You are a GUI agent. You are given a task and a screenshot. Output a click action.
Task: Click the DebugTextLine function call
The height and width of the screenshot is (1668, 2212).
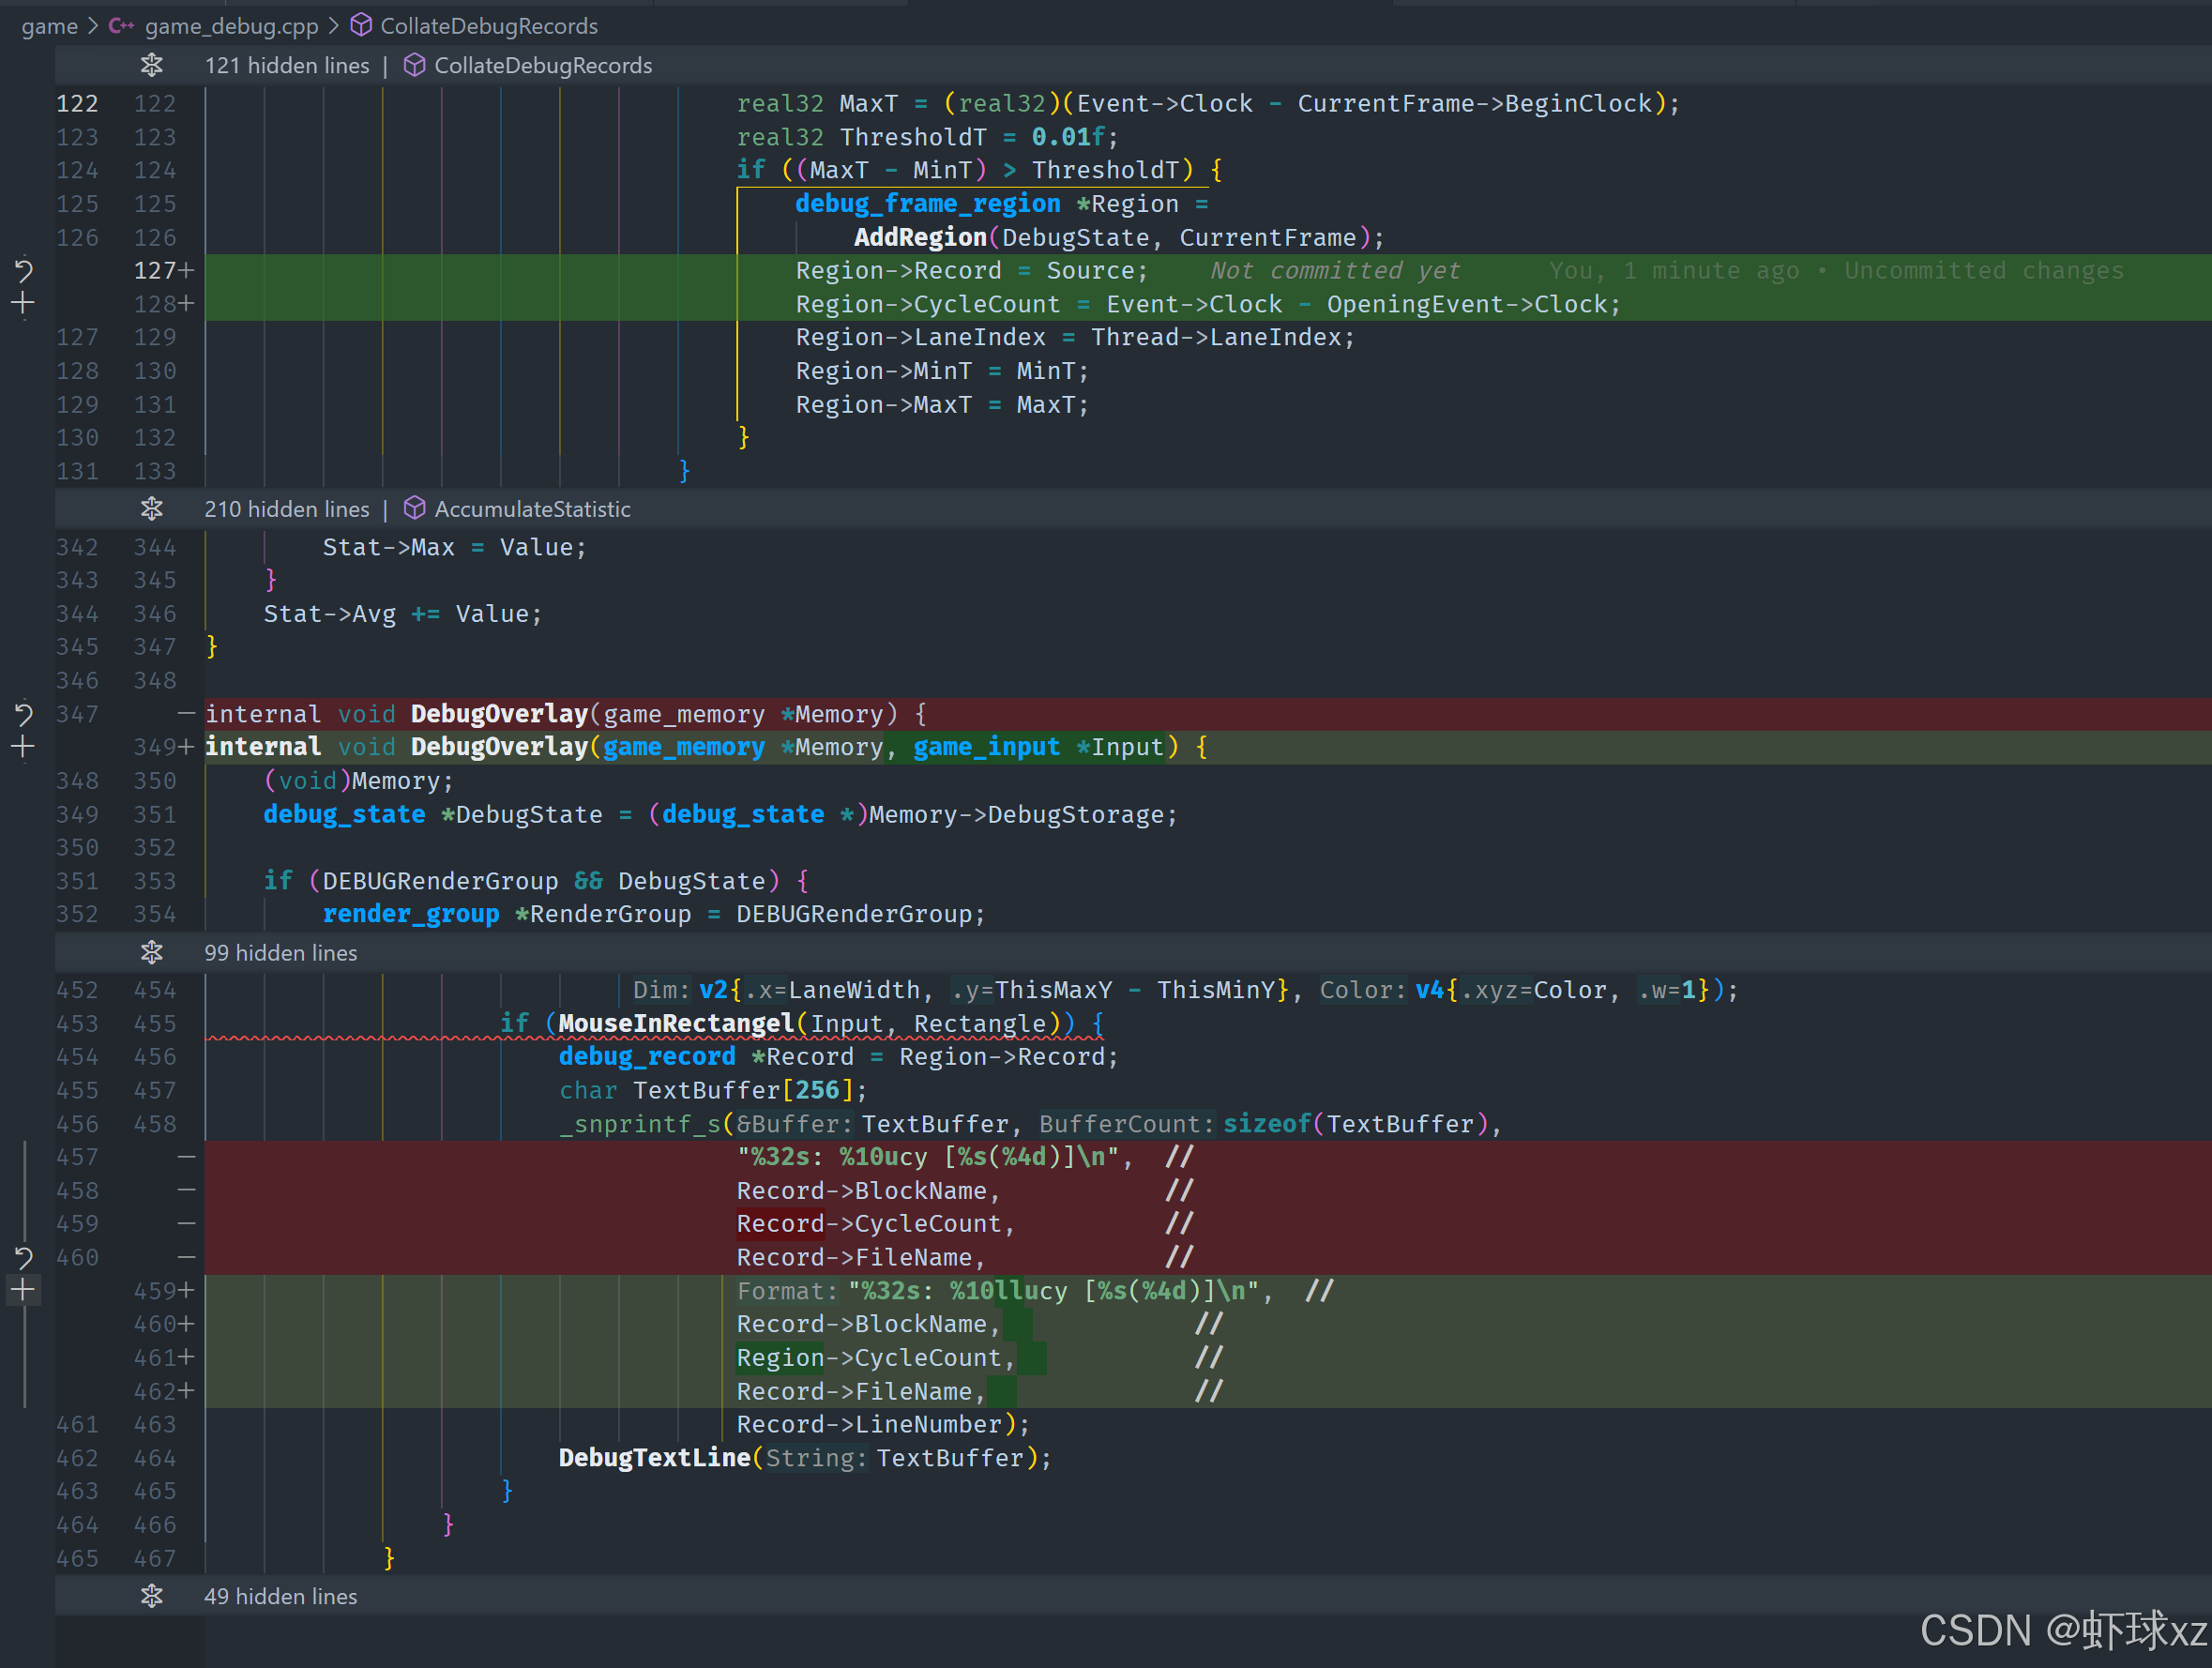coord(654,1458)
